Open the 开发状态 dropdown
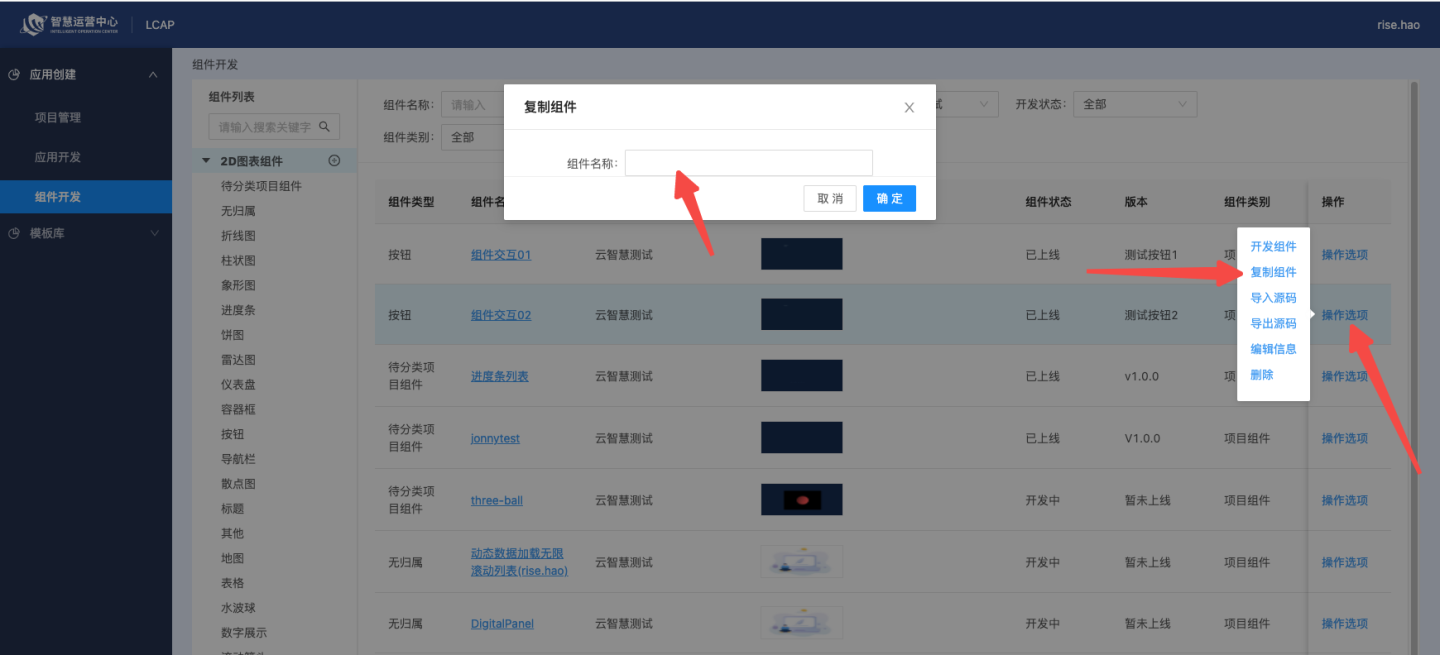 1135,104
